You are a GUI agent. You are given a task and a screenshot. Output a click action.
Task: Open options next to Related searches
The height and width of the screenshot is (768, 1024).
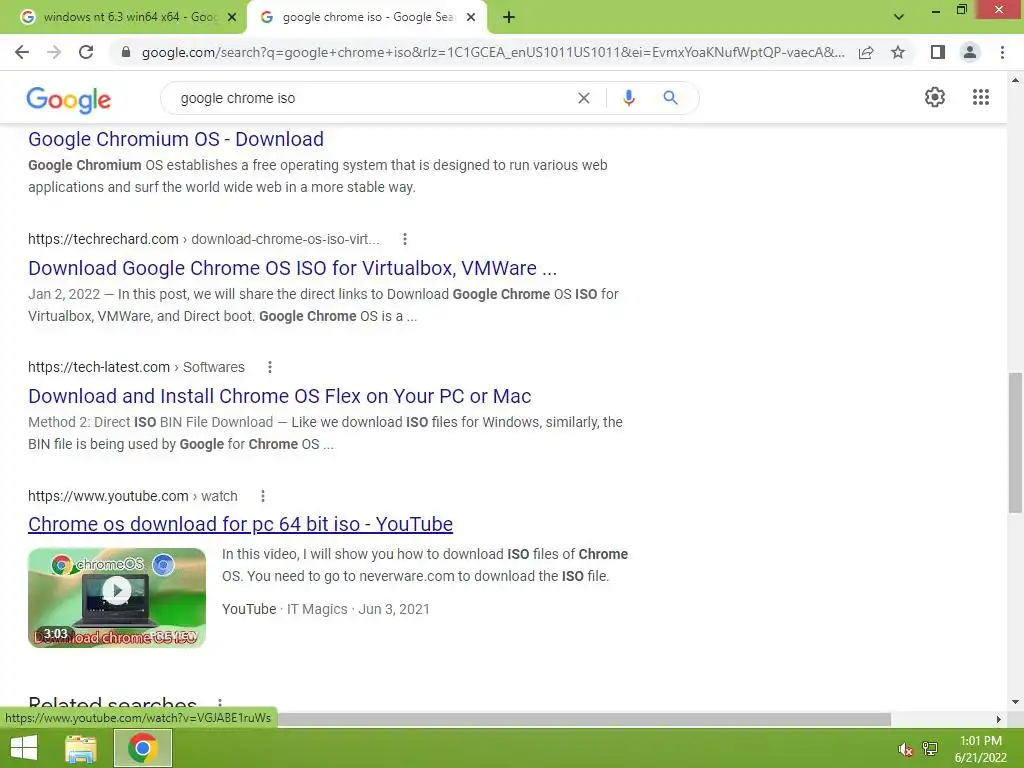[220, 703]
